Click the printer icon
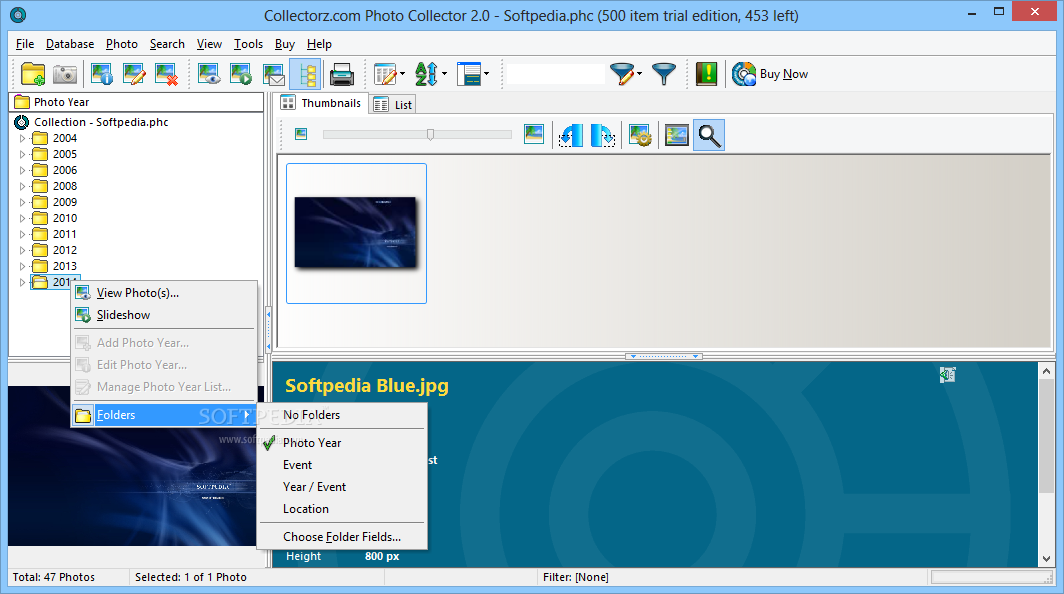Screen dimensions: 1064x594 pyautogui.click(x=341, y=74)
